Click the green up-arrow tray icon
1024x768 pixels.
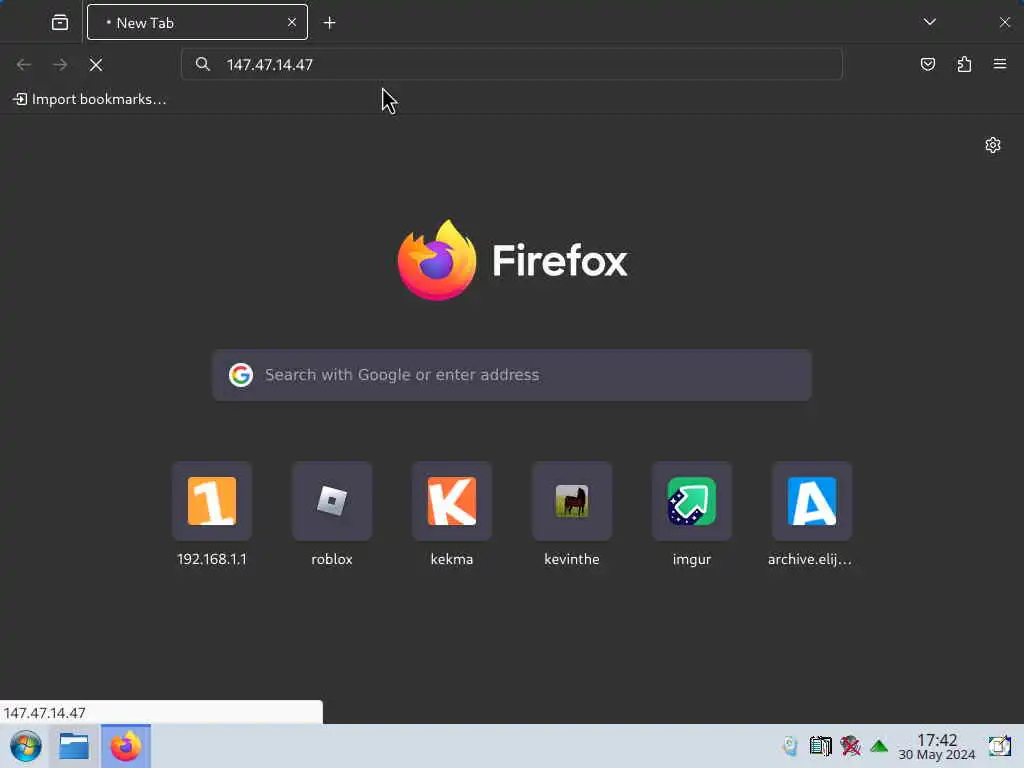[879, 746]
